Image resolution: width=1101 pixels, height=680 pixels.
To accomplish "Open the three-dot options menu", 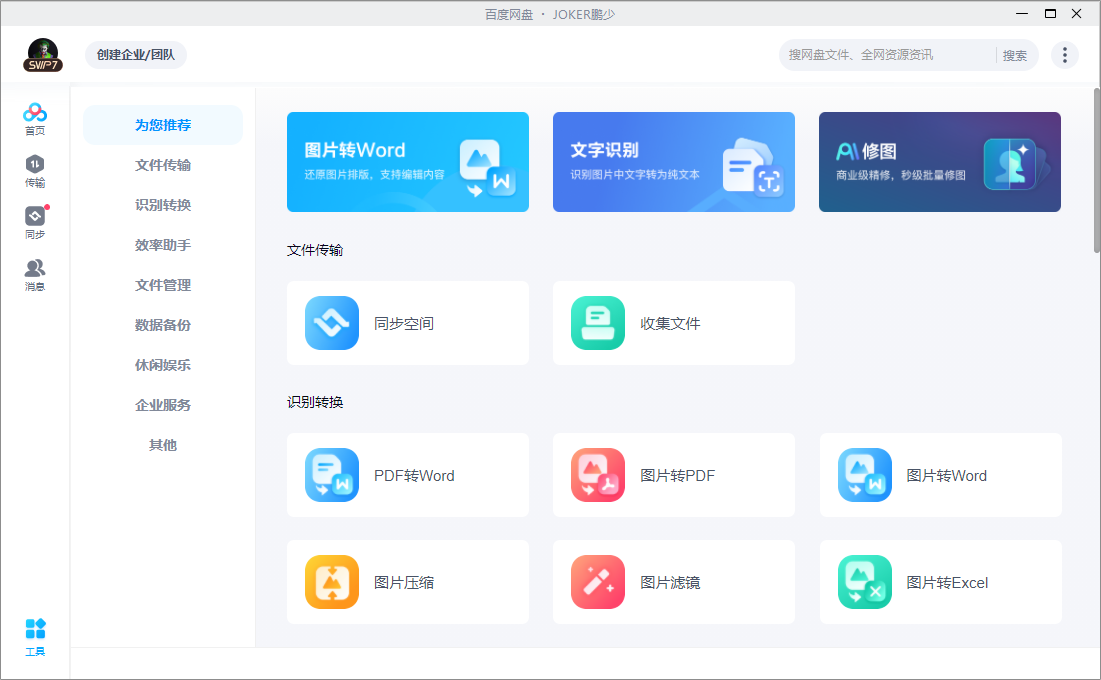I will [1064, 55].
